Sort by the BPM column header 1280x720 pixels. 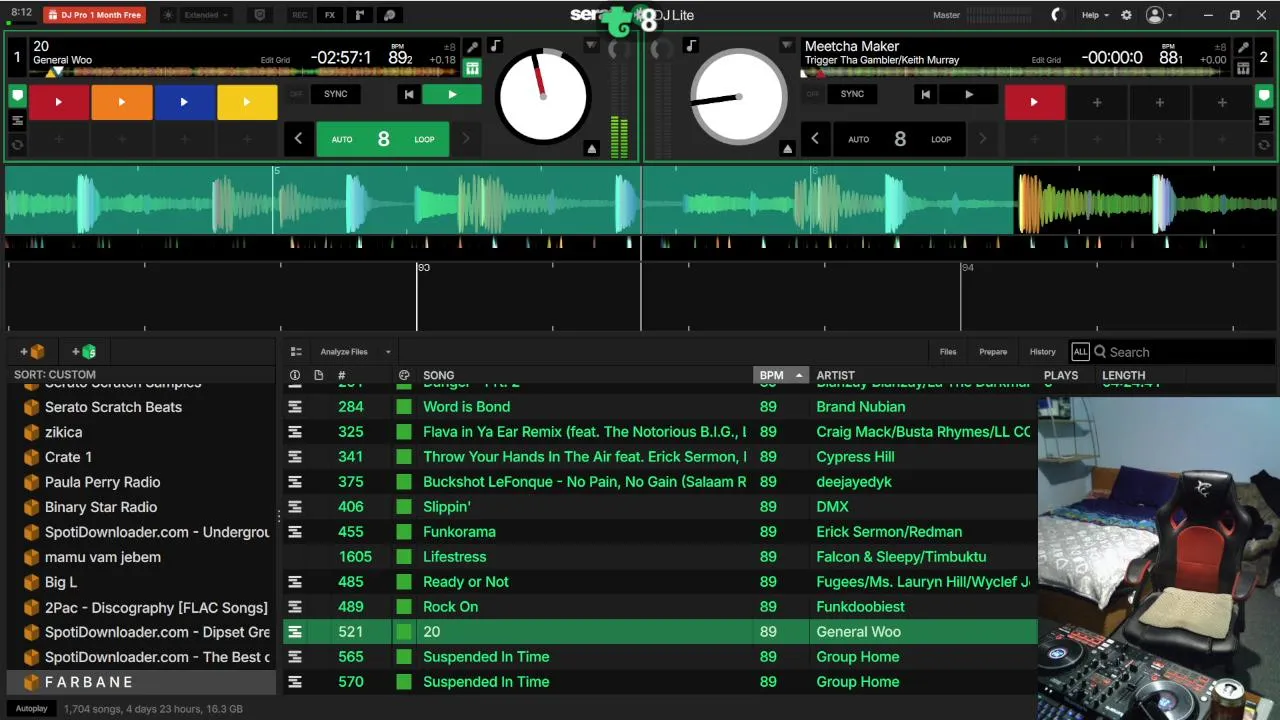[x=780, y=375]
